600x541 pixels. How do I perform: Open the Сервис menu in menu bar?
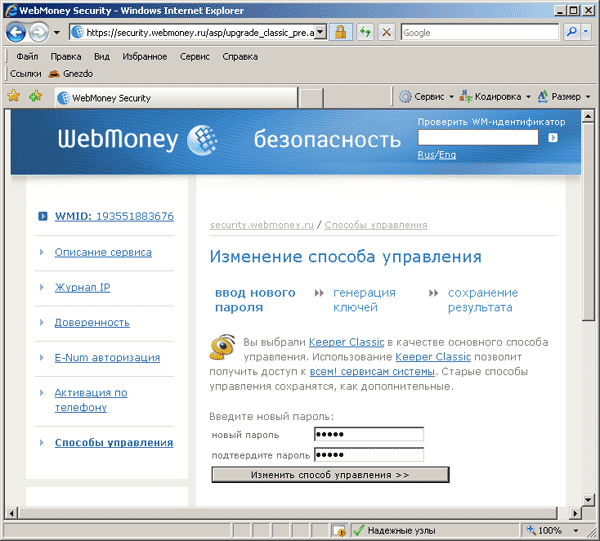tap(195, 57)
